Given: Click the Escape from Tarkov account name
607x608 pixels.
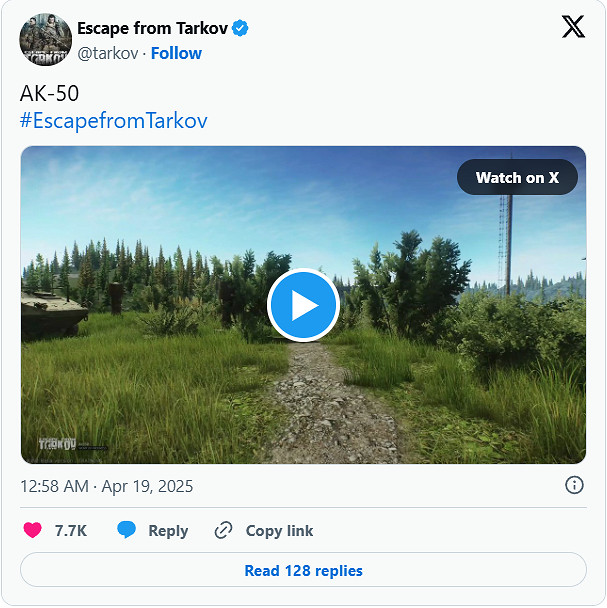Looking at the screenshot, I should (152, 28).
